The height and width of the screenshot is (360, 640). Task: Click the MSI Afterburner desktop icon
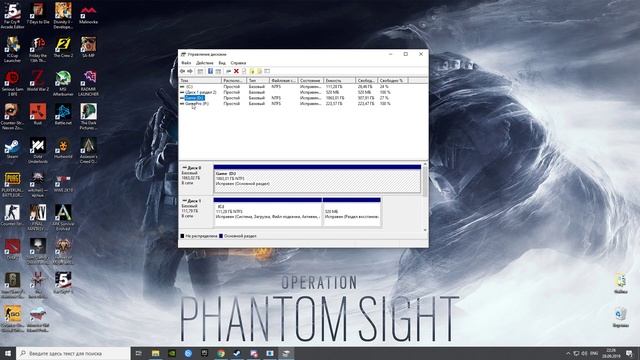[63, 83]
